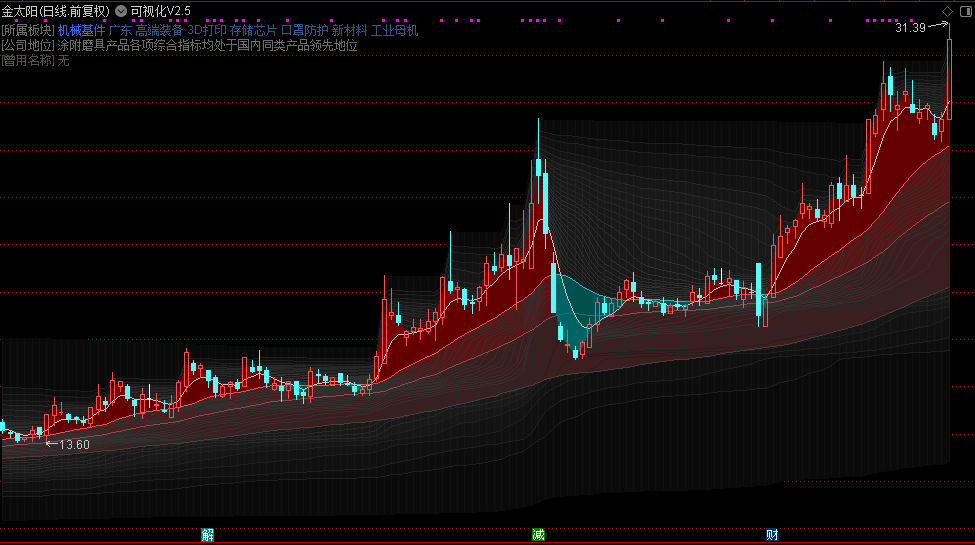Toggle the side panel icon at top right
The width and height of the screenshot is (975, 545).
tap(966, 11)
